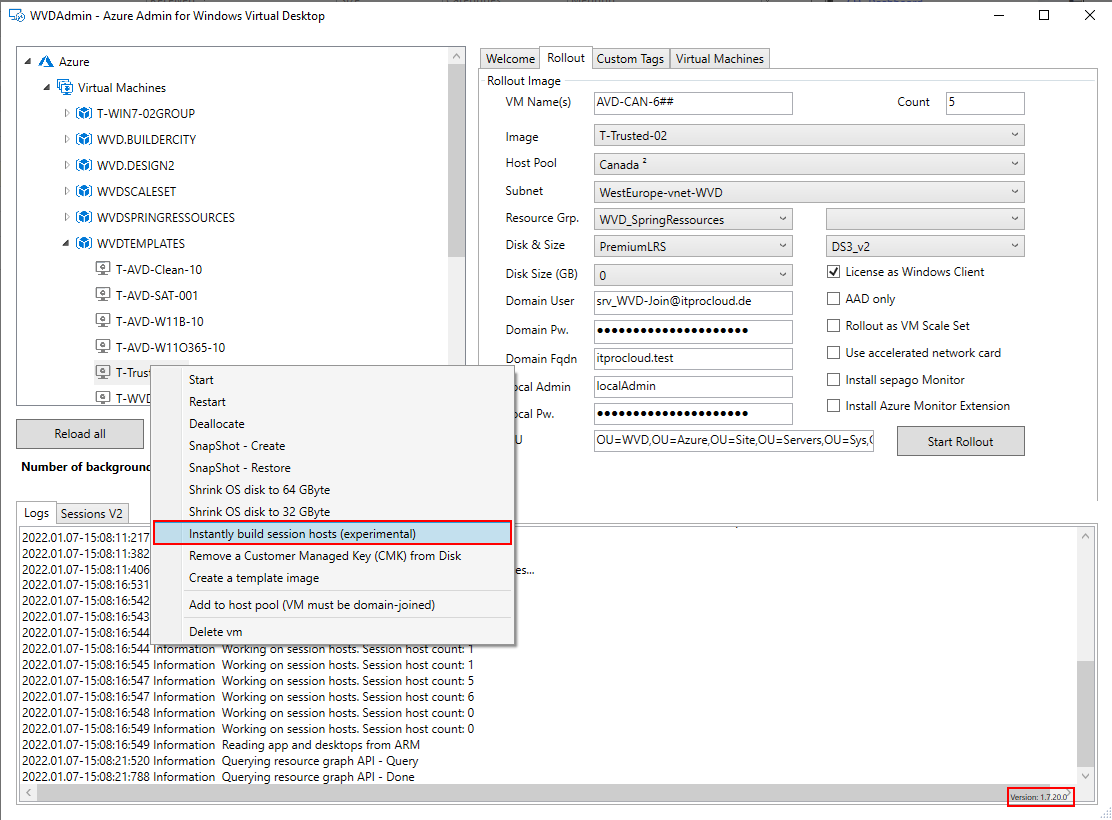
Task: Click the Reload all button
Action: [80, 433]
